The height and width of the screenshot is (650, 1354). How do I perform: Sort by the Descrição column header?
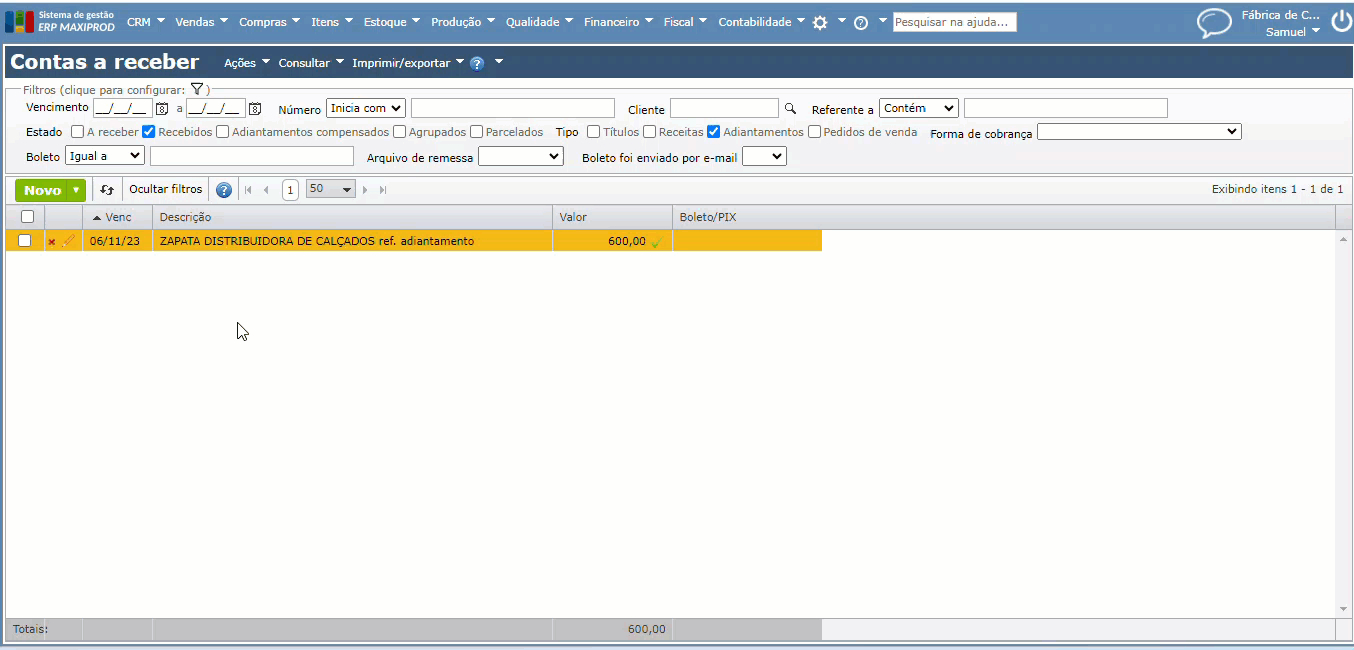tap(352, 217)
